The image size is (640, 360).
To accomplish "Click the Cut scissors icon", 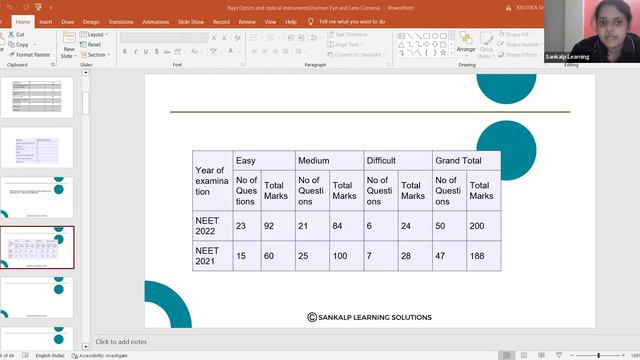I will tap(11, 34).
